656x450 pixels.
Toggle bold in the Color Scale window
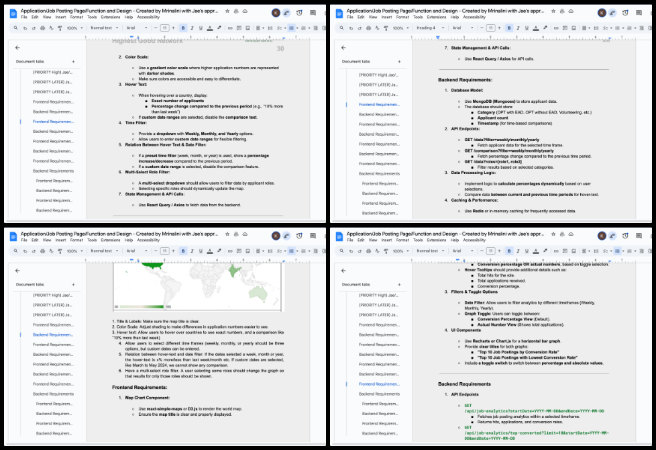click(183, 28)
